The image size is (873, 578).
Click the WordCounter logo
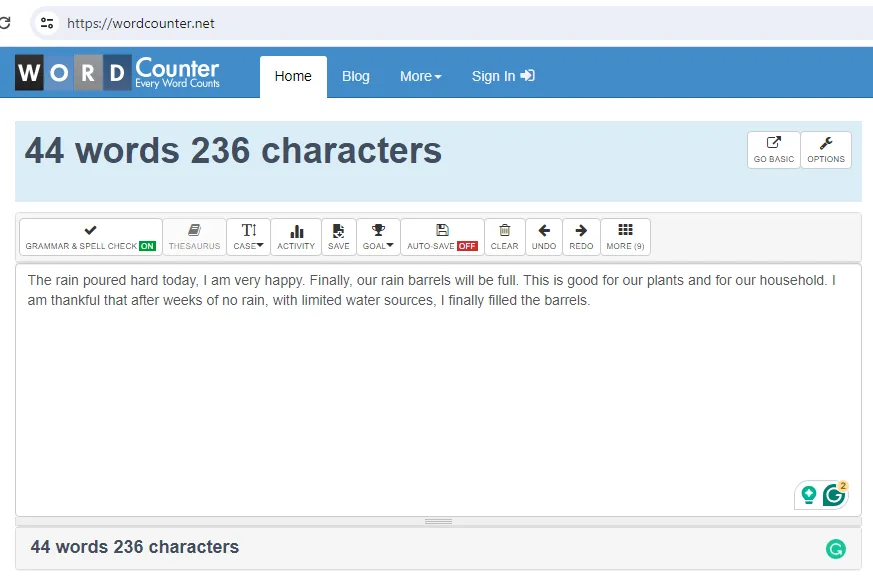click(117, 72)
